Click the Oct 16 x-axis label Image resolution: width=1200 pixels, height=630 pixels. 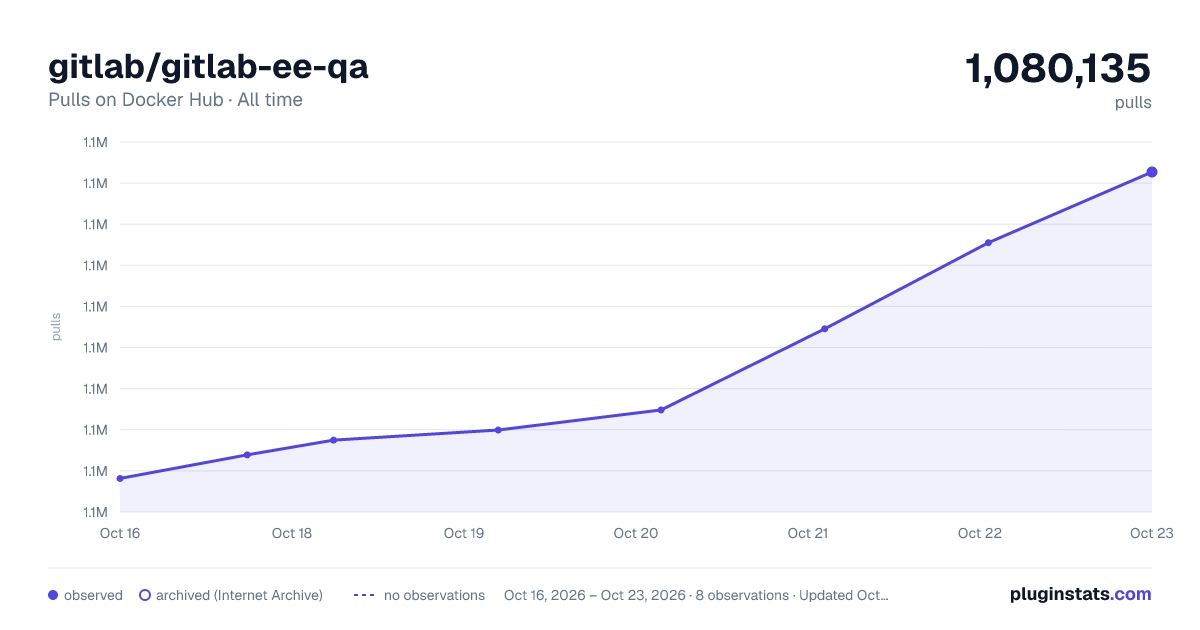tap(120, 533)
